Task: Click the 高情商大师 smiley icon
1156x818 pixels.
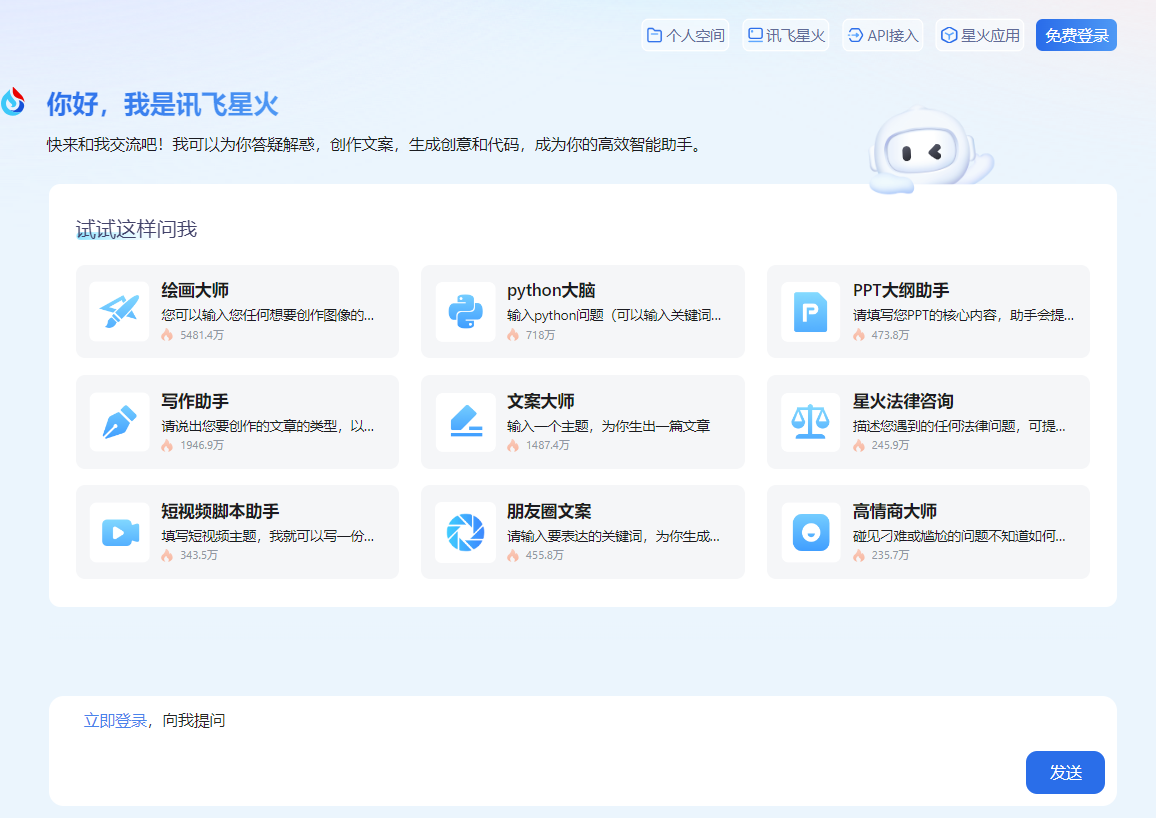Action: [811, 532]
